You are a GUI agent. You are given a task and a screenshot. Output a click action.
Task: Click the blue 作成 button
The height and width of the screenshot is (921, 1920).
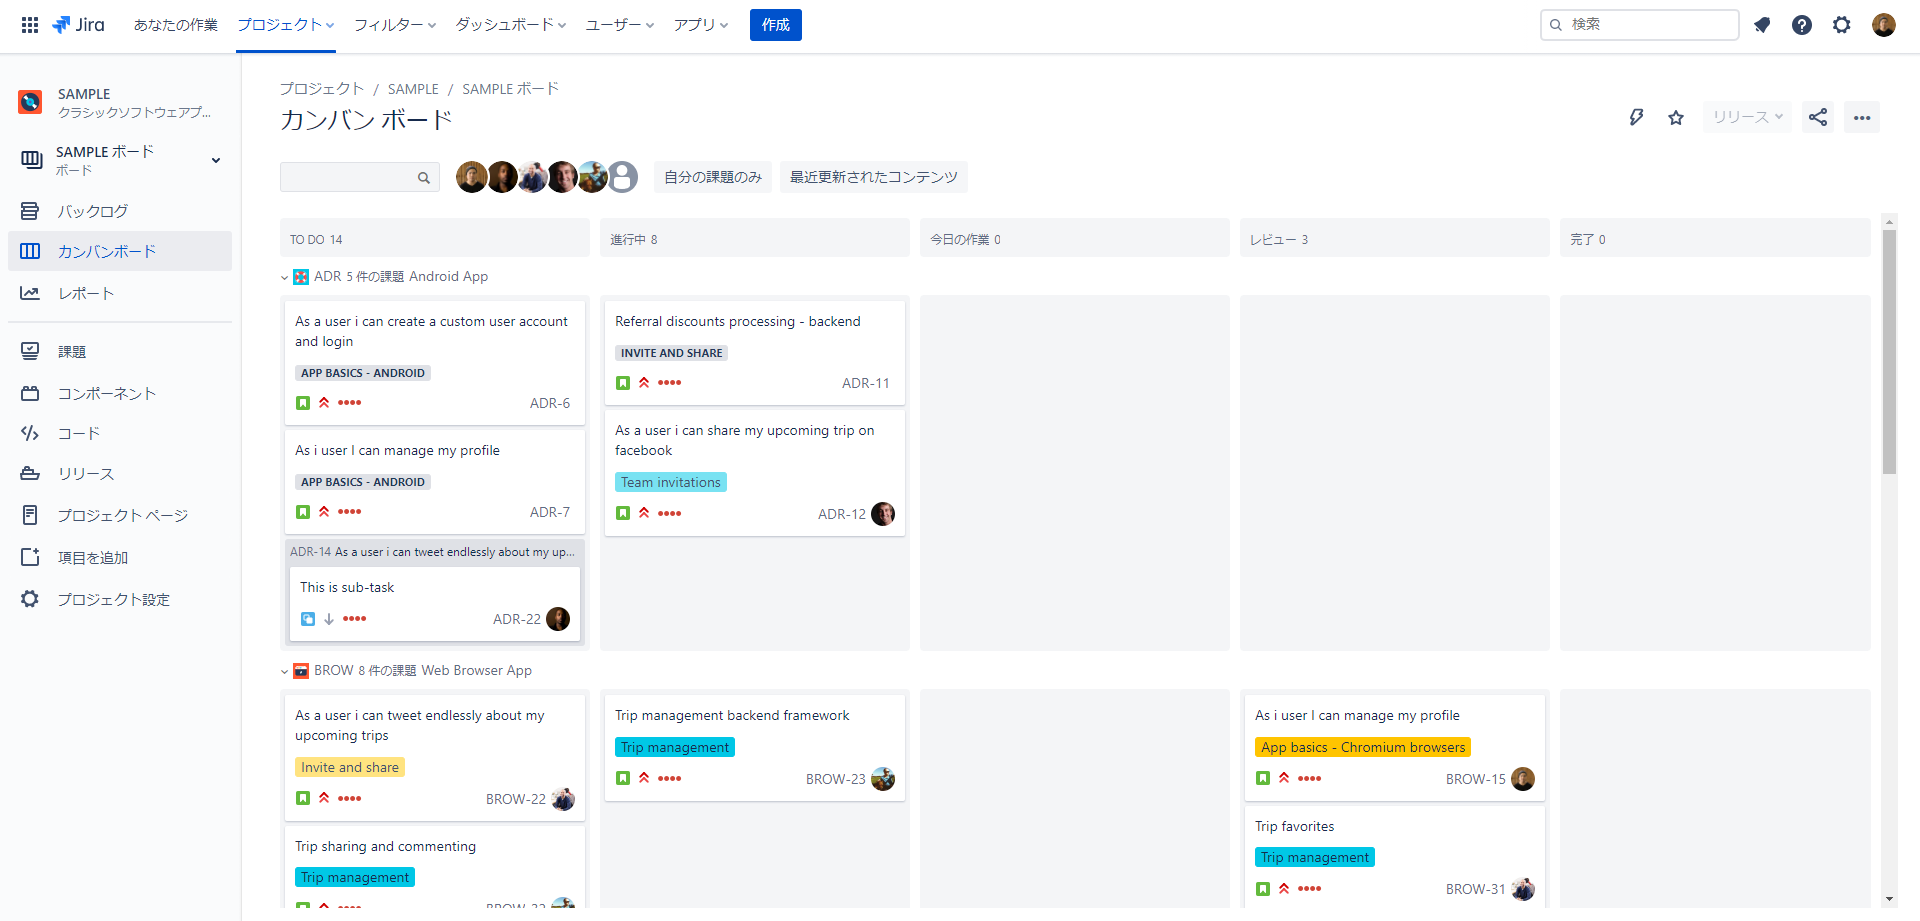click(x=775, y=25)
